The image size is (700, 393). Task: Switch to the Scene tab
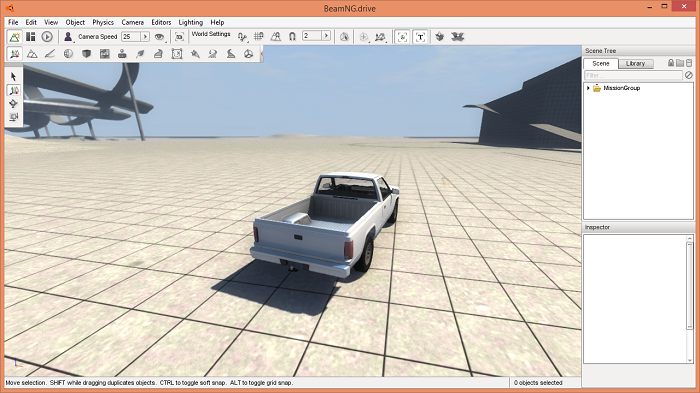tap(600, 63)
